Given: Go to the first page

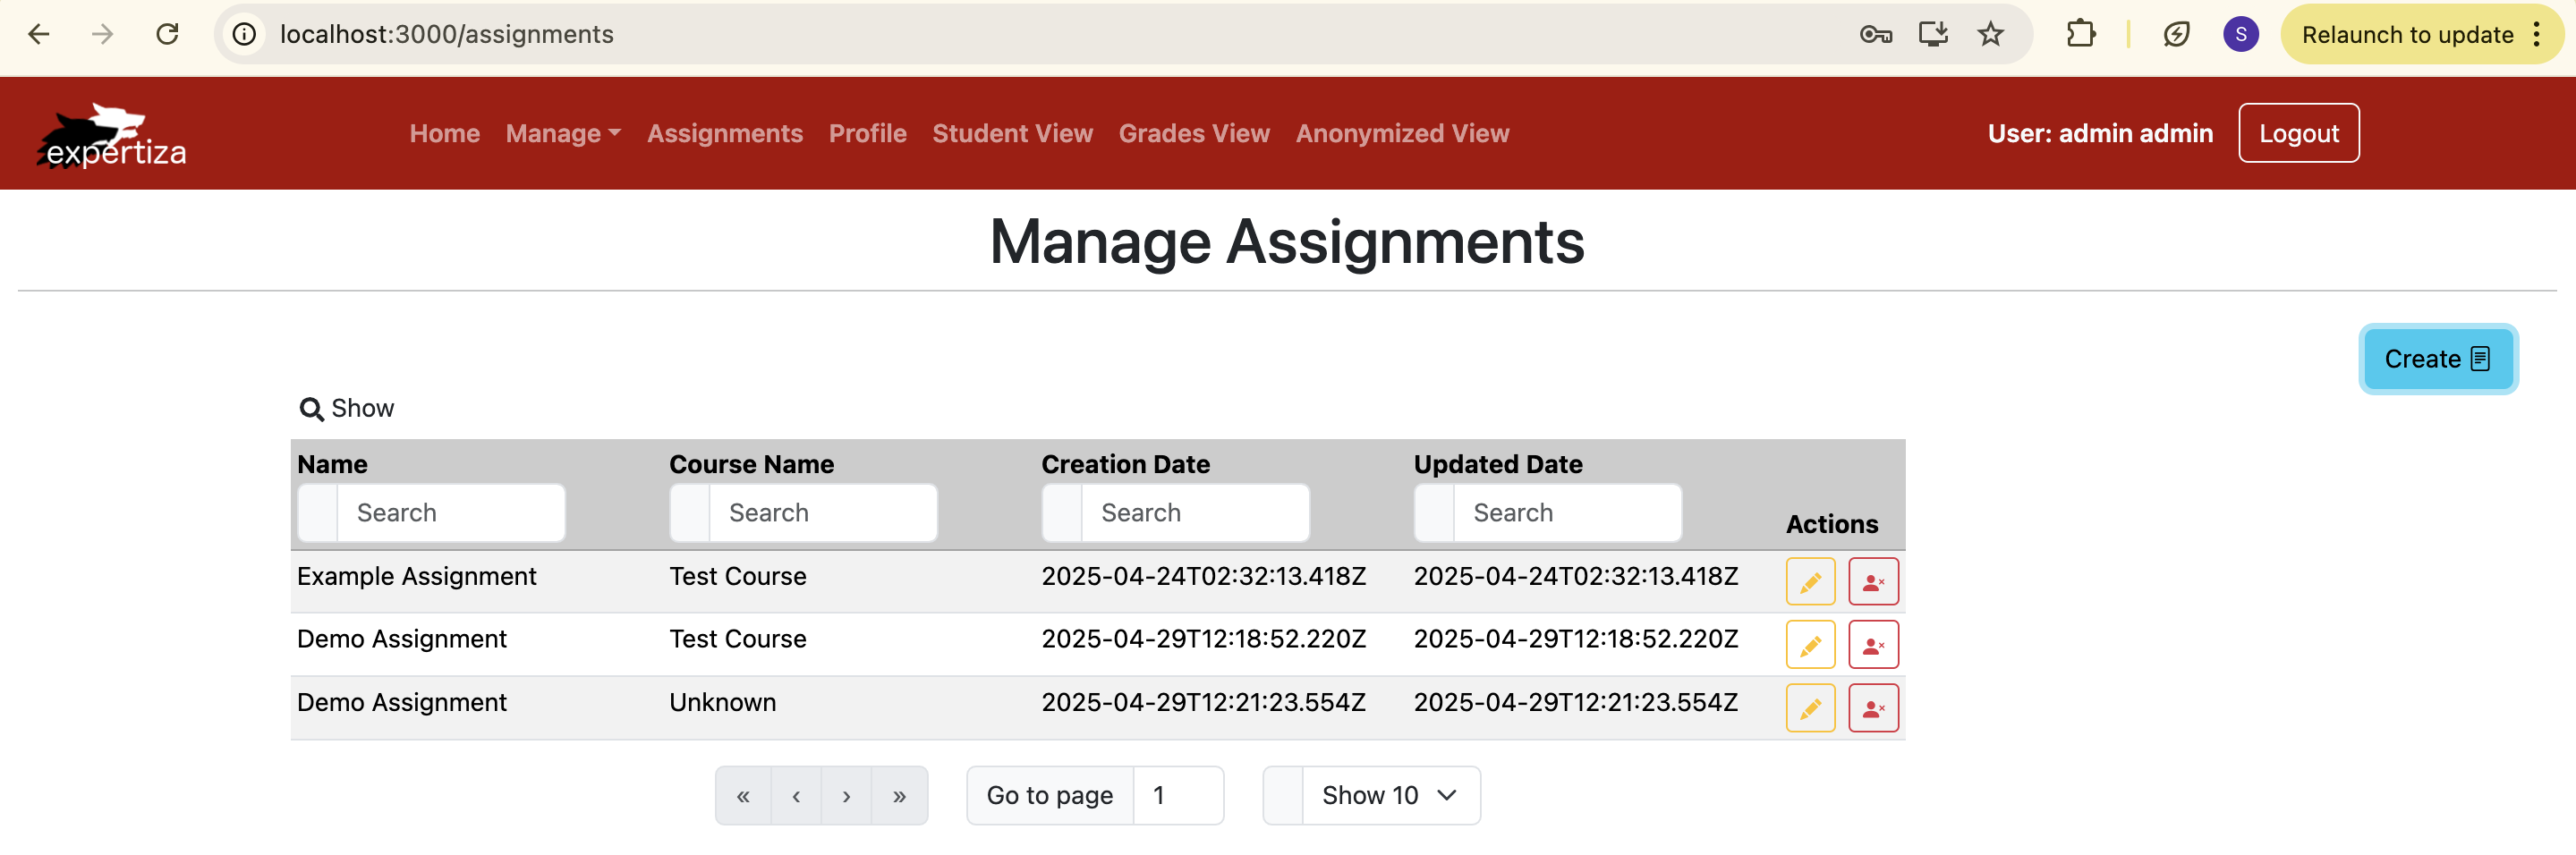Looking at the screenshot, I should coord(743,796).
